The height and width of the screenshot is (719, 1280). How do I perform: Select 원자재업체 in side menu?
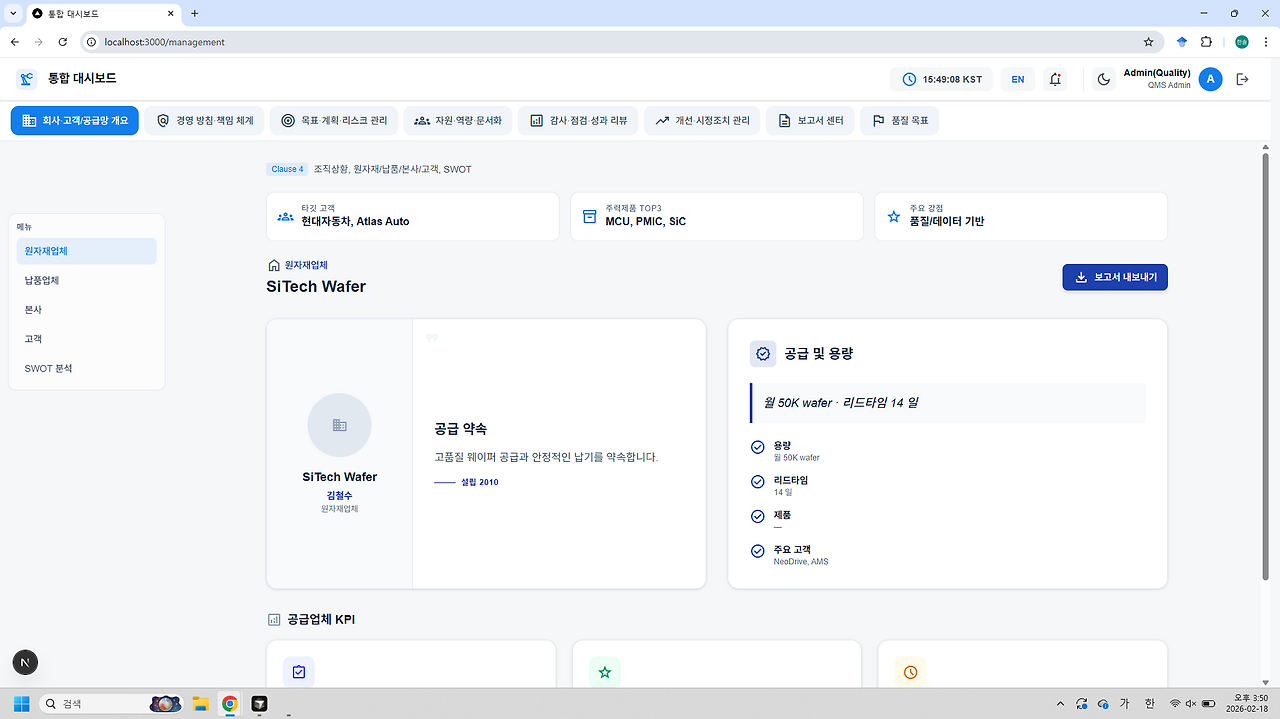pyautogui.click(x=87, y=251)
